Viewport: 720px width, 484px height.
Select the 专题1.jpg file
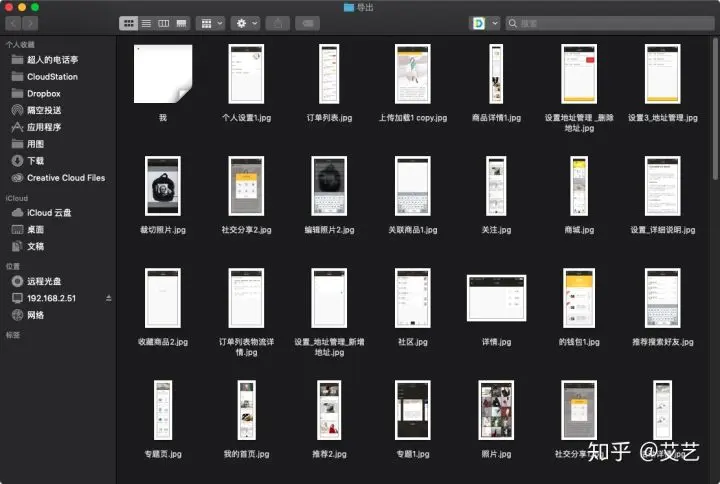(x=413, y=410)
